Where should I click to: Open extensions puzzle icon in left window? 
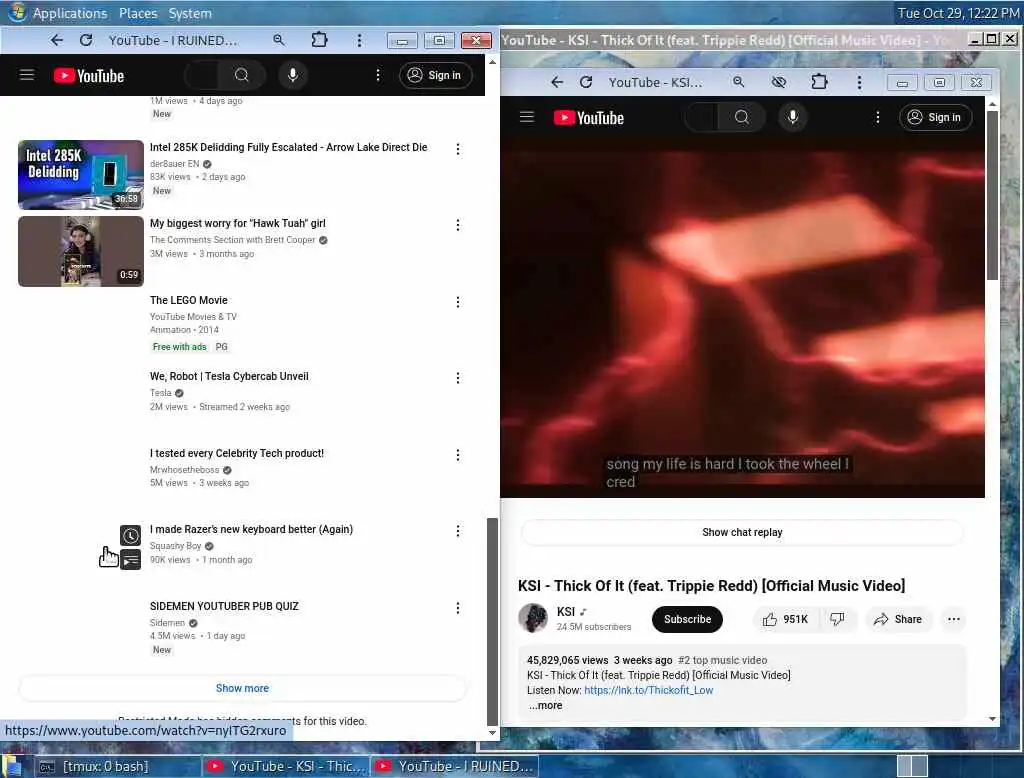tap(319, 40)
